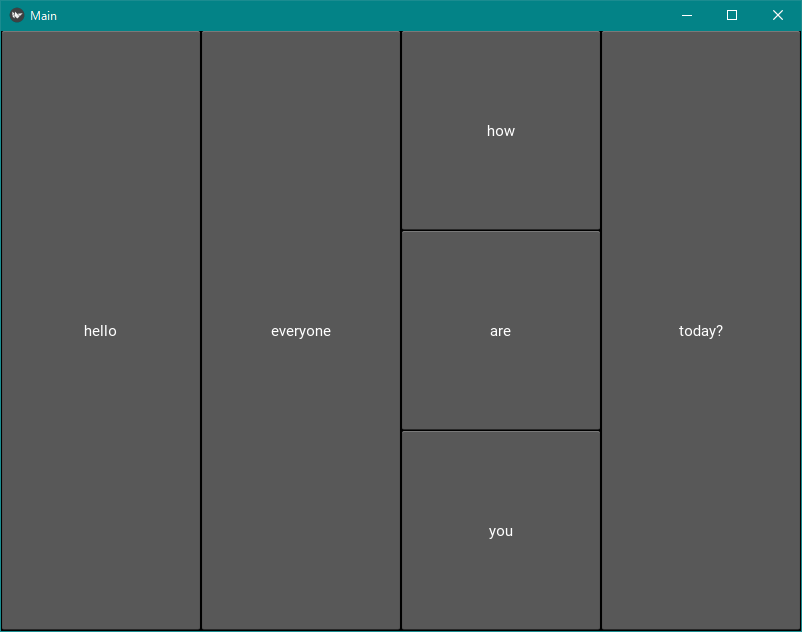Minimize the Main window

[x=686, y=15]
